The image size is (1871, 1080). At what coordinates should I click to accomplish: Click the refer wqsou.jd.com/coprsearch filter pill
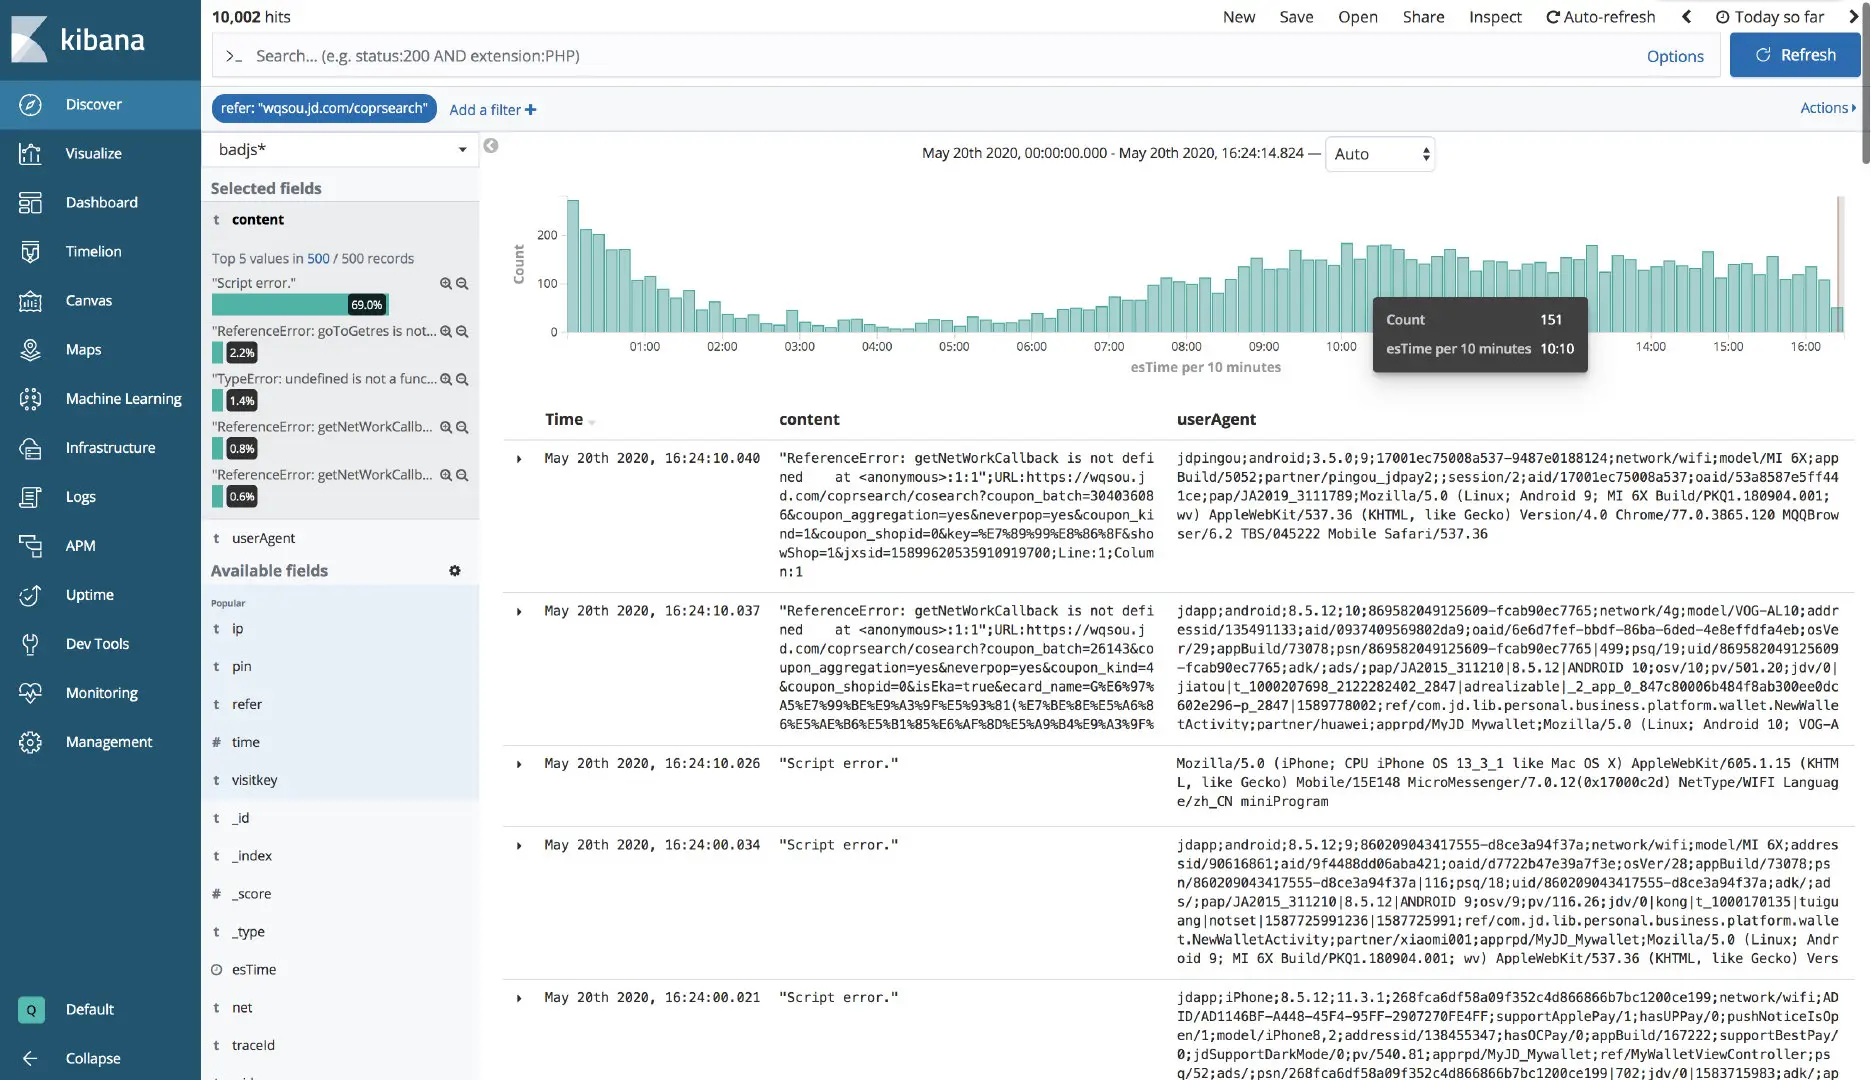(324, 109)
